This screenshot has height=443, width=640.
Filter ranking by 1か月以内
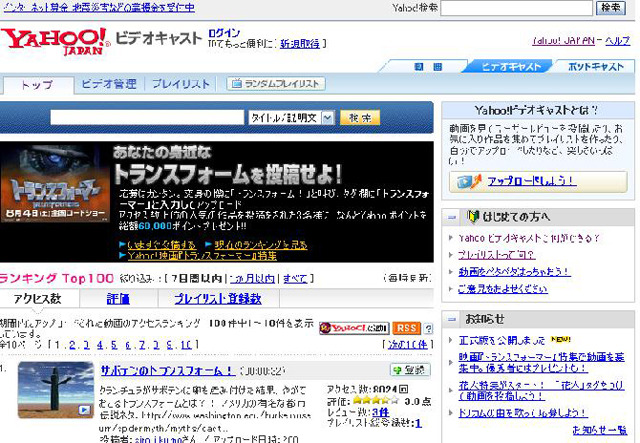[252, 278]
